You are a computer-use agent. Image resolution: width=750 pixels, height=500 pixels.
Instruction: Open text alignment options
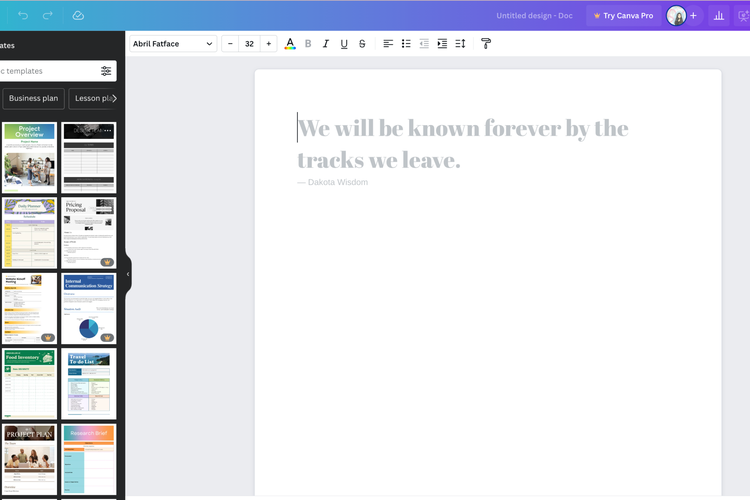[x=388, y=44]
